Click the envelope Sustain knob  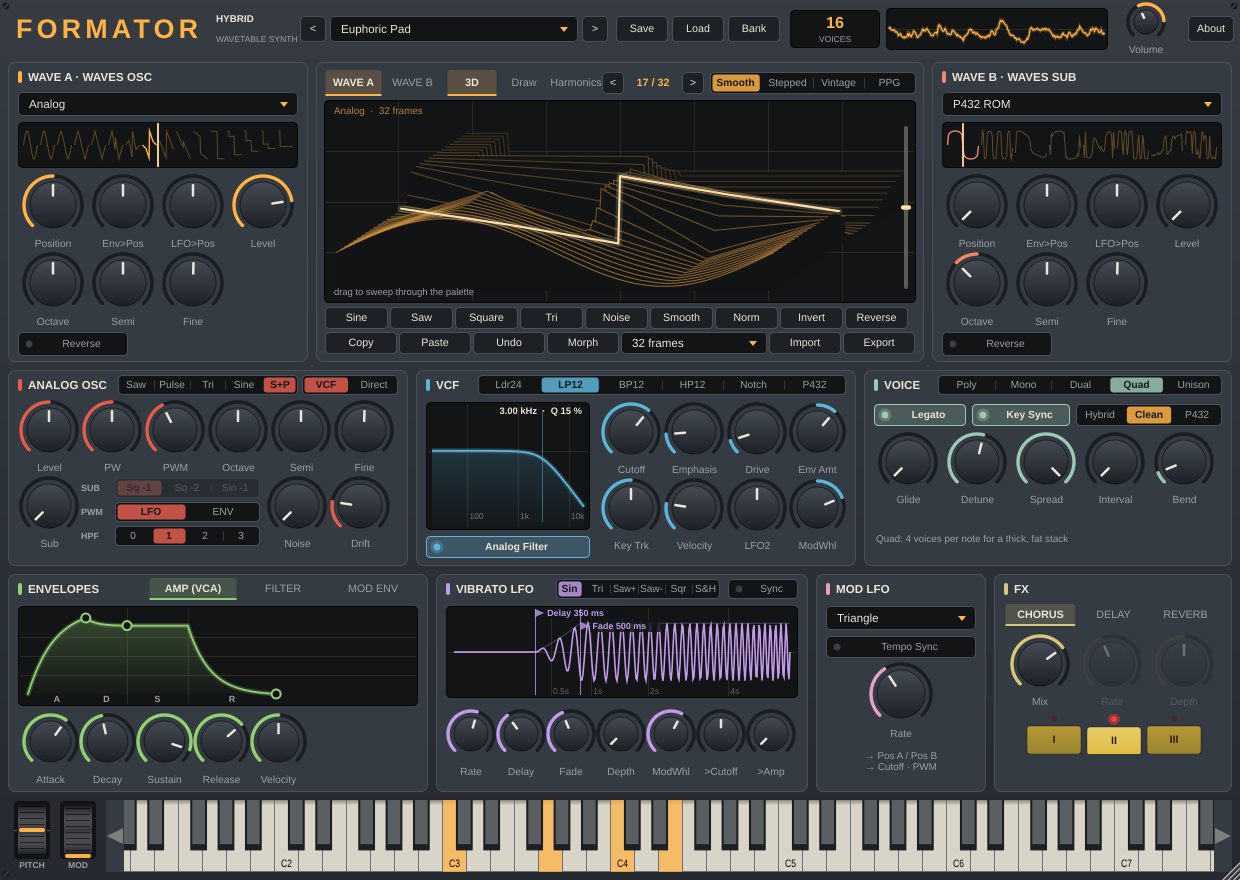[x=164, y=742]
